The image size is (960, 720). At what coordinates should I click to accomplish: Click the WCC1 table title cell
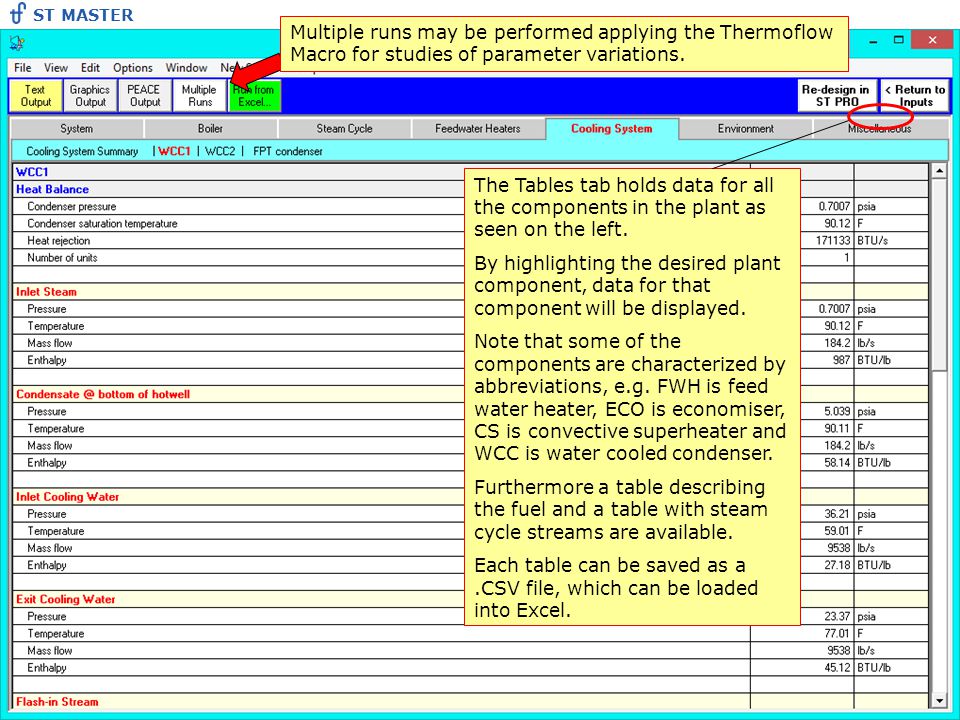[32, 172]
